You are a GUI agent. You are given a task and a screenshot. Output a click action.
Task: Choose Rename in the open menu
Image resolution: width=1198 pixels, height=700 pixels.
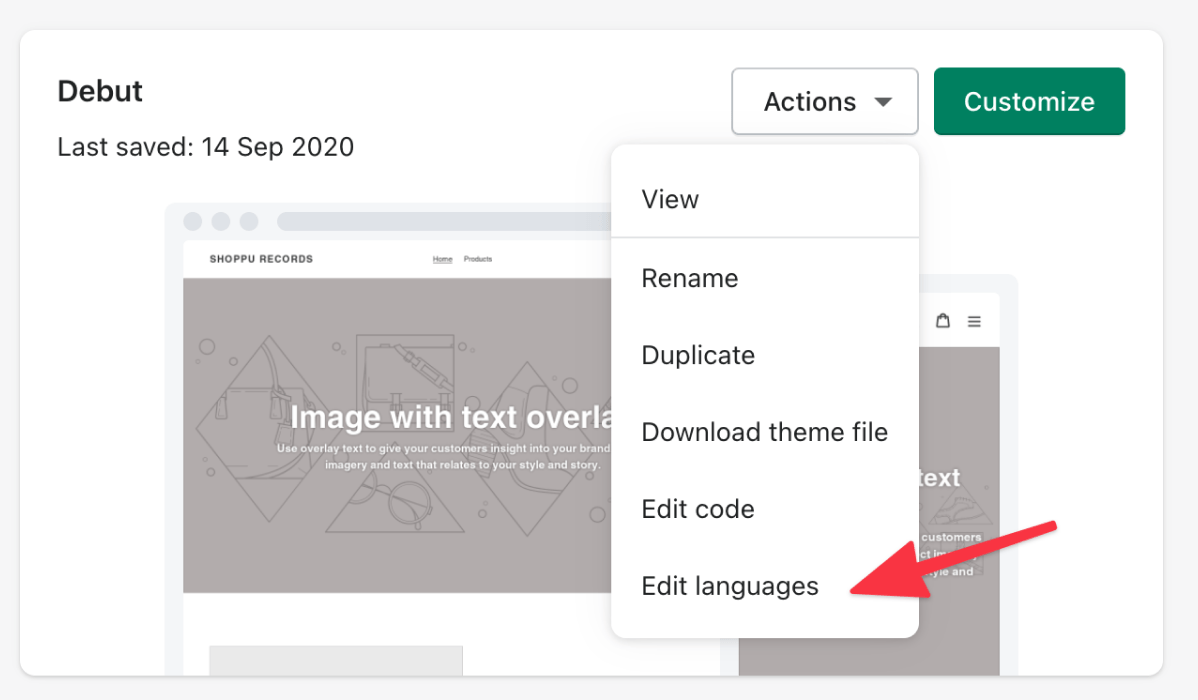pos(690,278)
